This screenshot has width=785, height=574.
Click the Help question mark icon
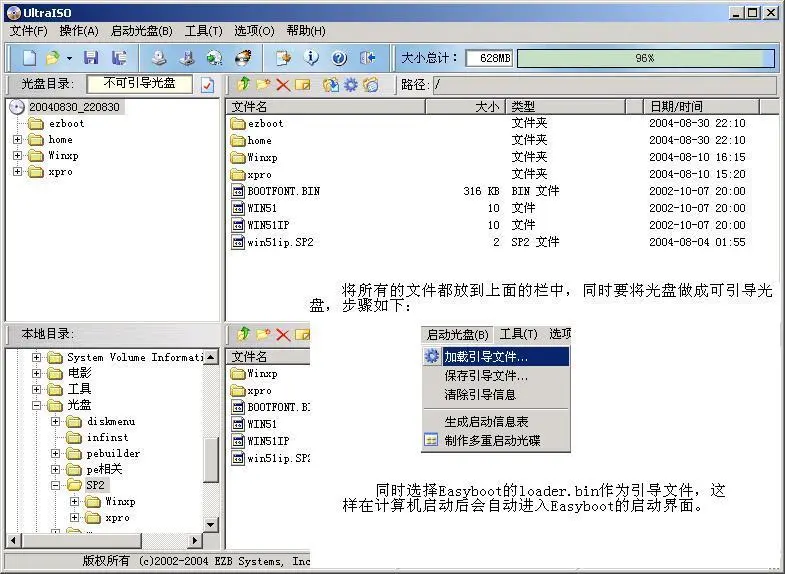tap(339, 58)
